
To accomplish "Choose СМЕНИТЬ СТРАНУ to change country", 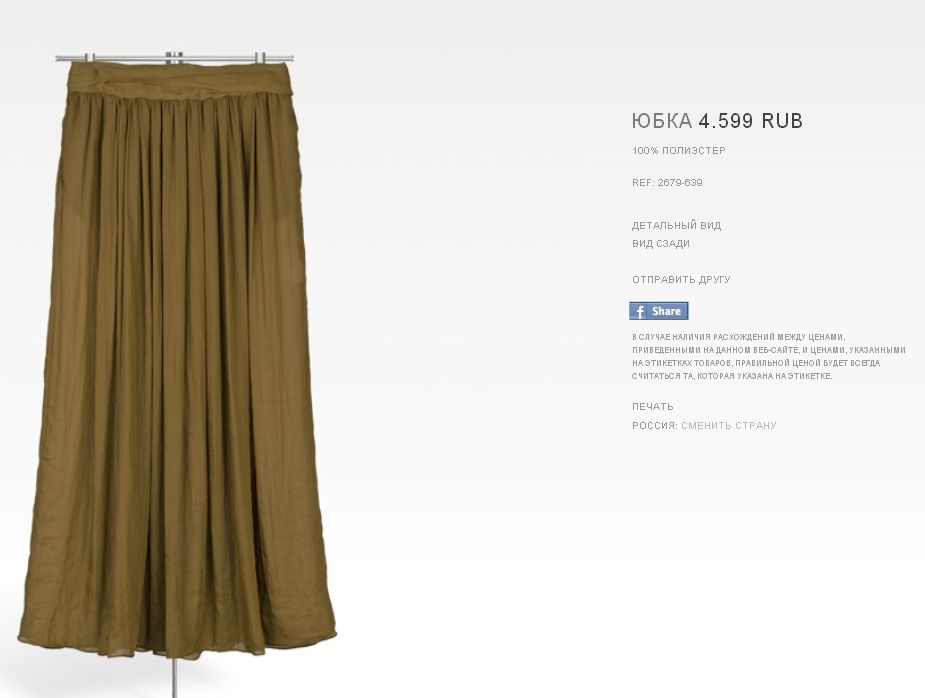I will coord(729,425).
